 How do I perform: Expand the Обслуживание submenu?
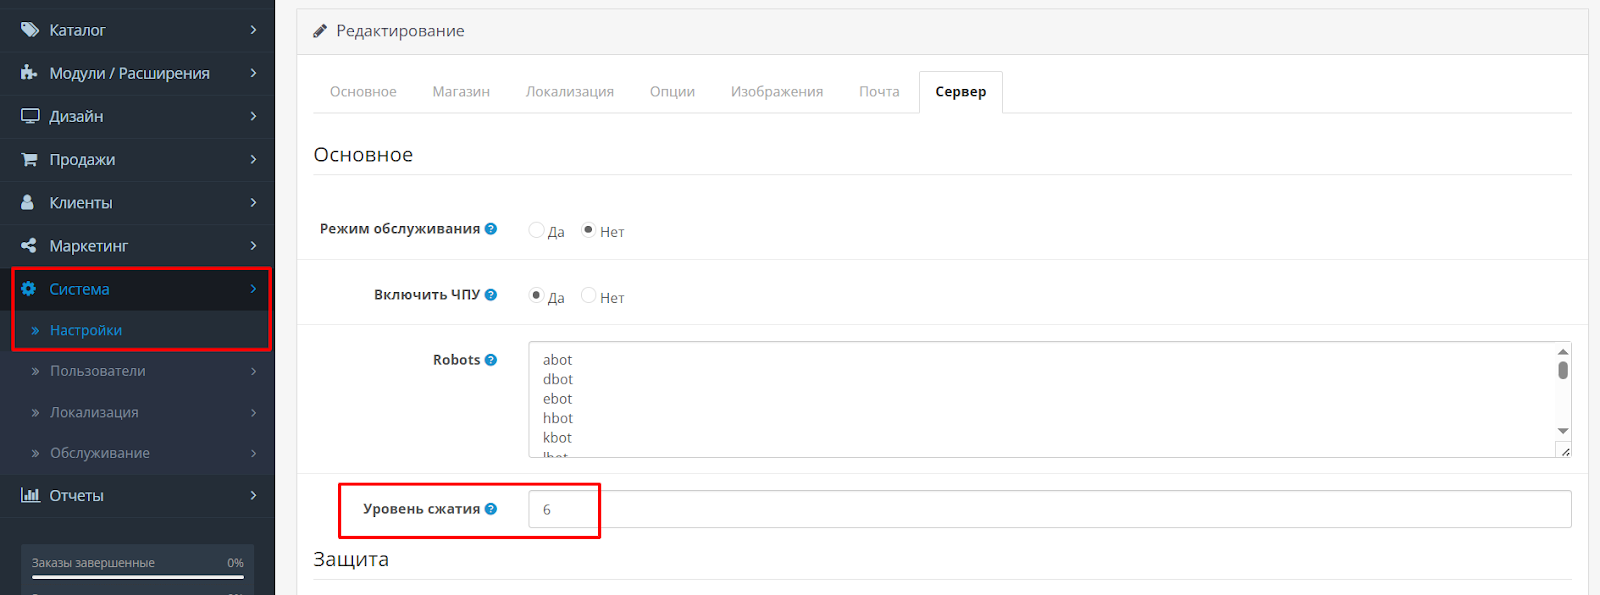(100, 453)
